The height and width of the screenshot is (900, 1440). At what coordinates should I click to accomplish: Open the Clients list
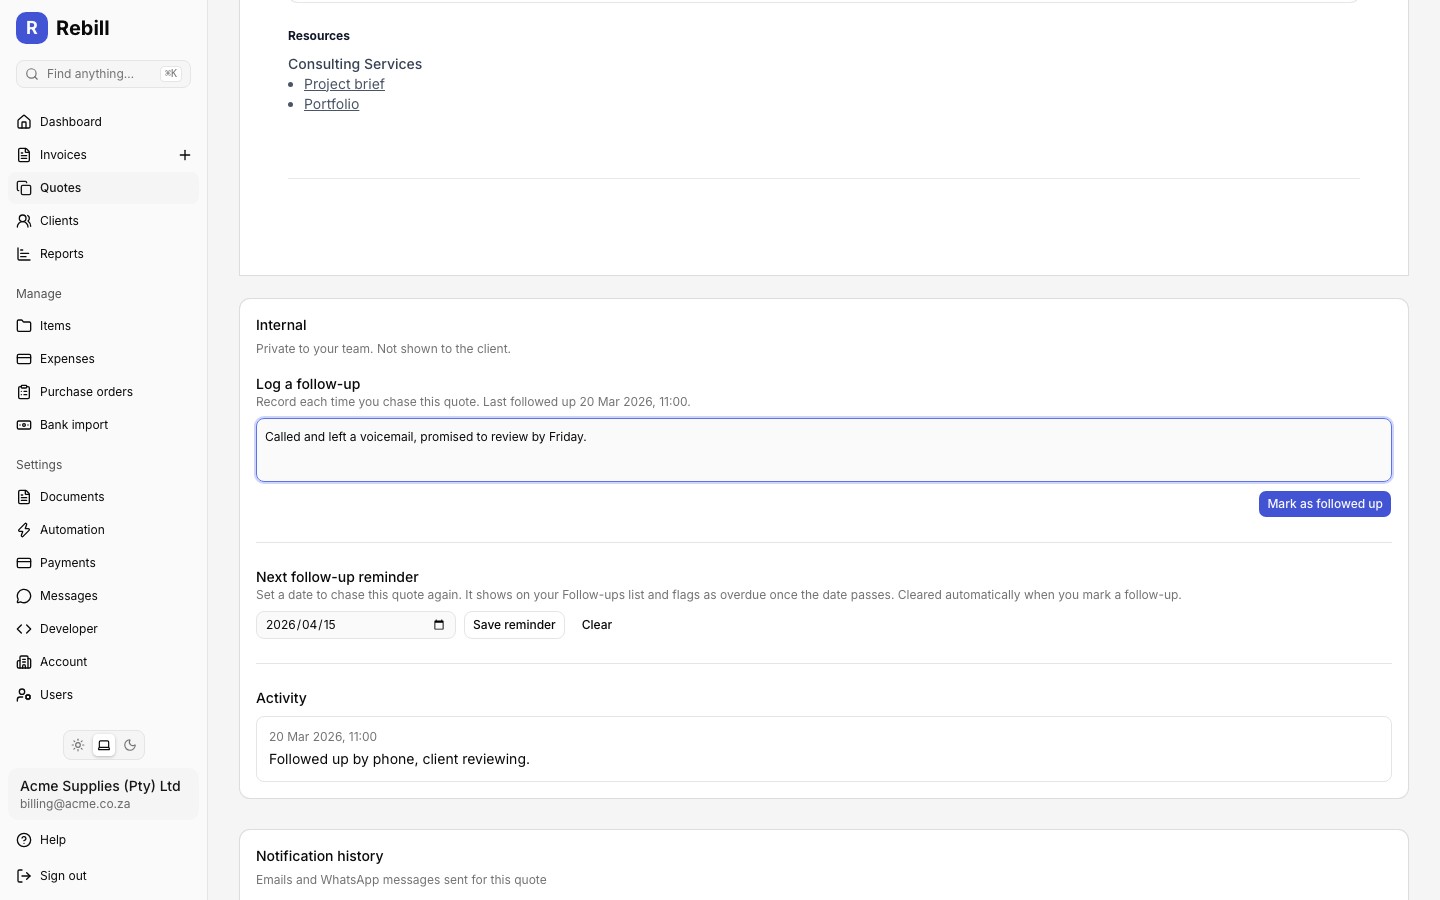[x=103, y=221]
